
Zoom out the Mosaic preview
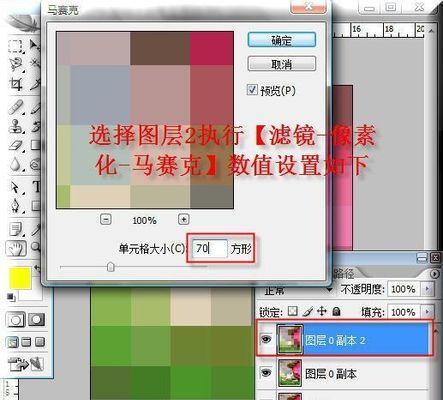(106, 219)
